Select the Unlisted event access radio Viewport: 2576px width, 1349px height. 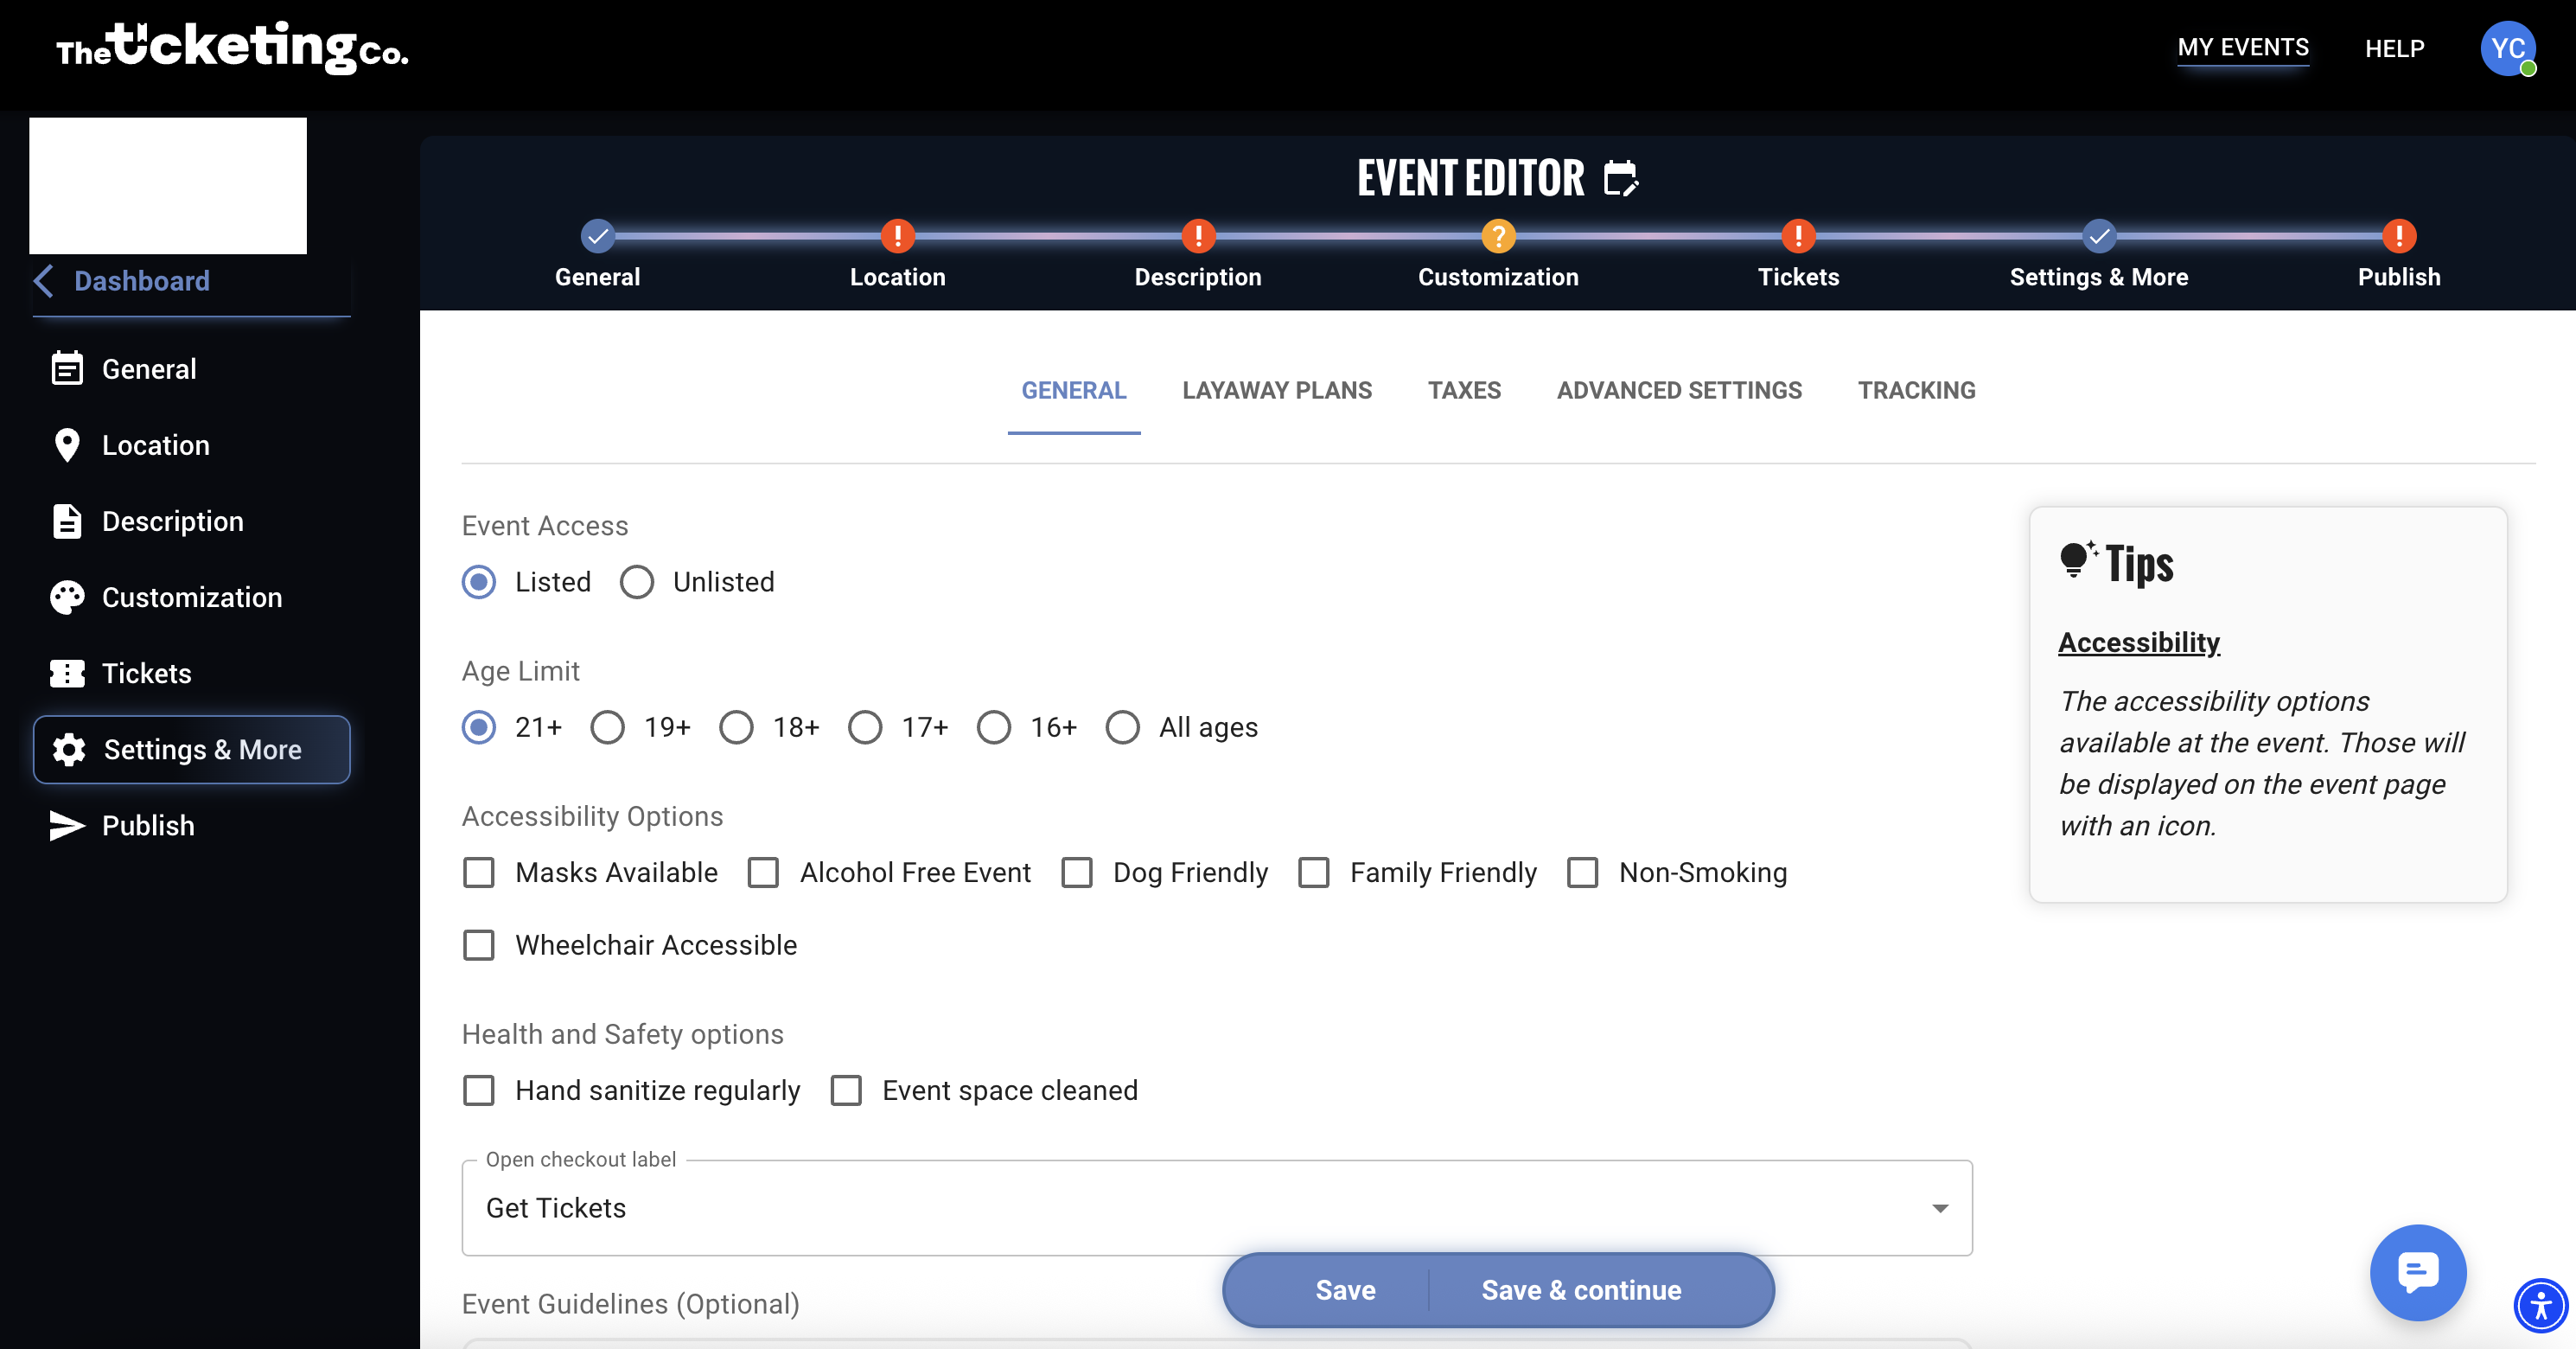(637, 582)
